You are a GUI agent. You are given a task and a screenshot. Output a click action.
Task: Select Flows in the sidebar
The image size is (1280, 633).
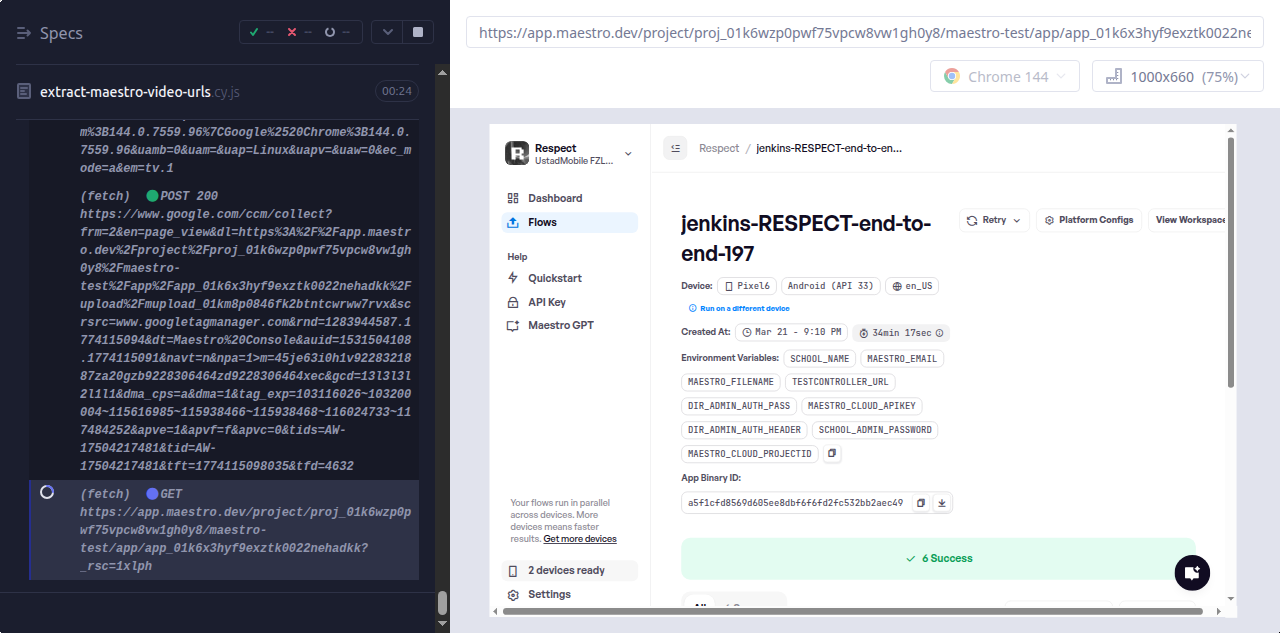(542, 222)
